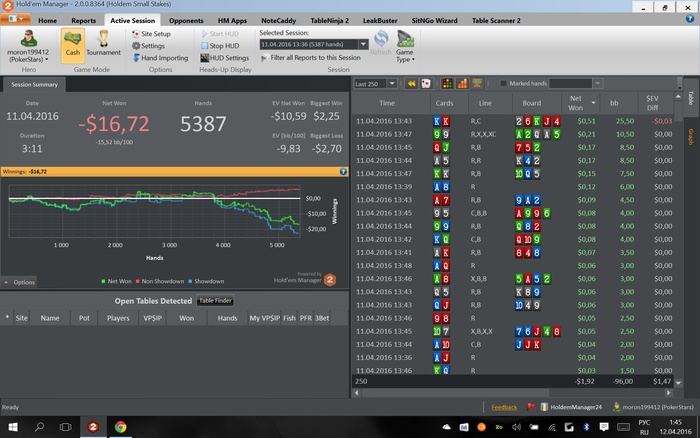The image size is (700, 438).
Task: Click the orange bar chart icon
Action: pos(462,83)
